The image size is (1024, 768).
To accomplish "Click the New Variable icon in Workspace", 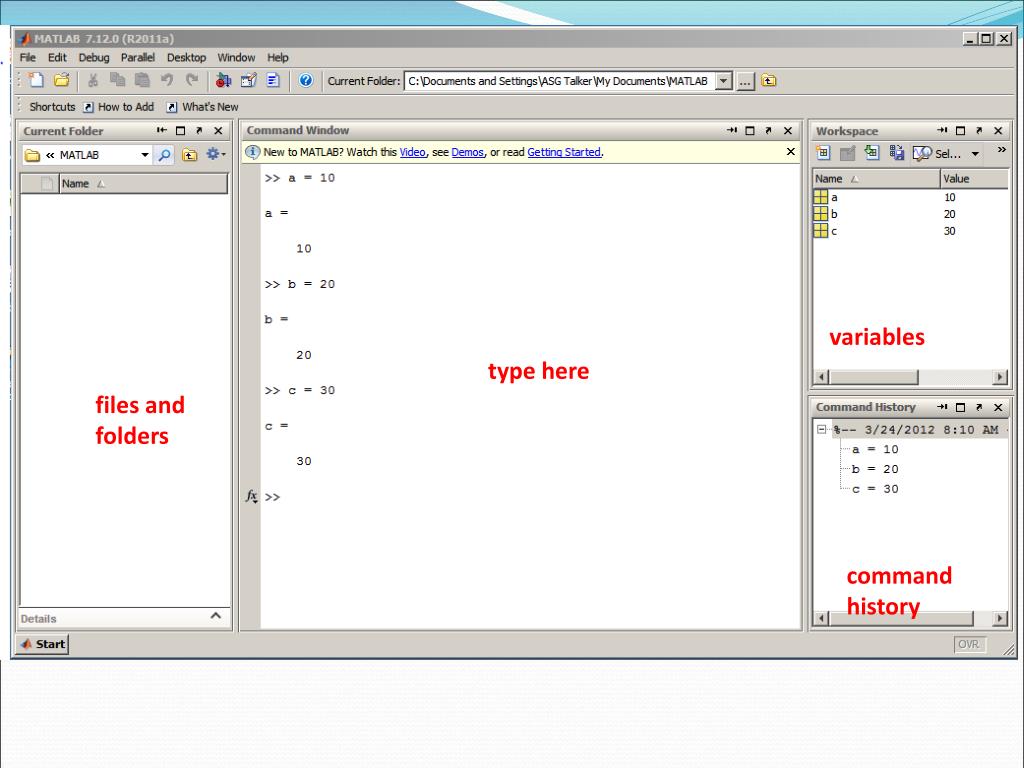I will 823,153.
